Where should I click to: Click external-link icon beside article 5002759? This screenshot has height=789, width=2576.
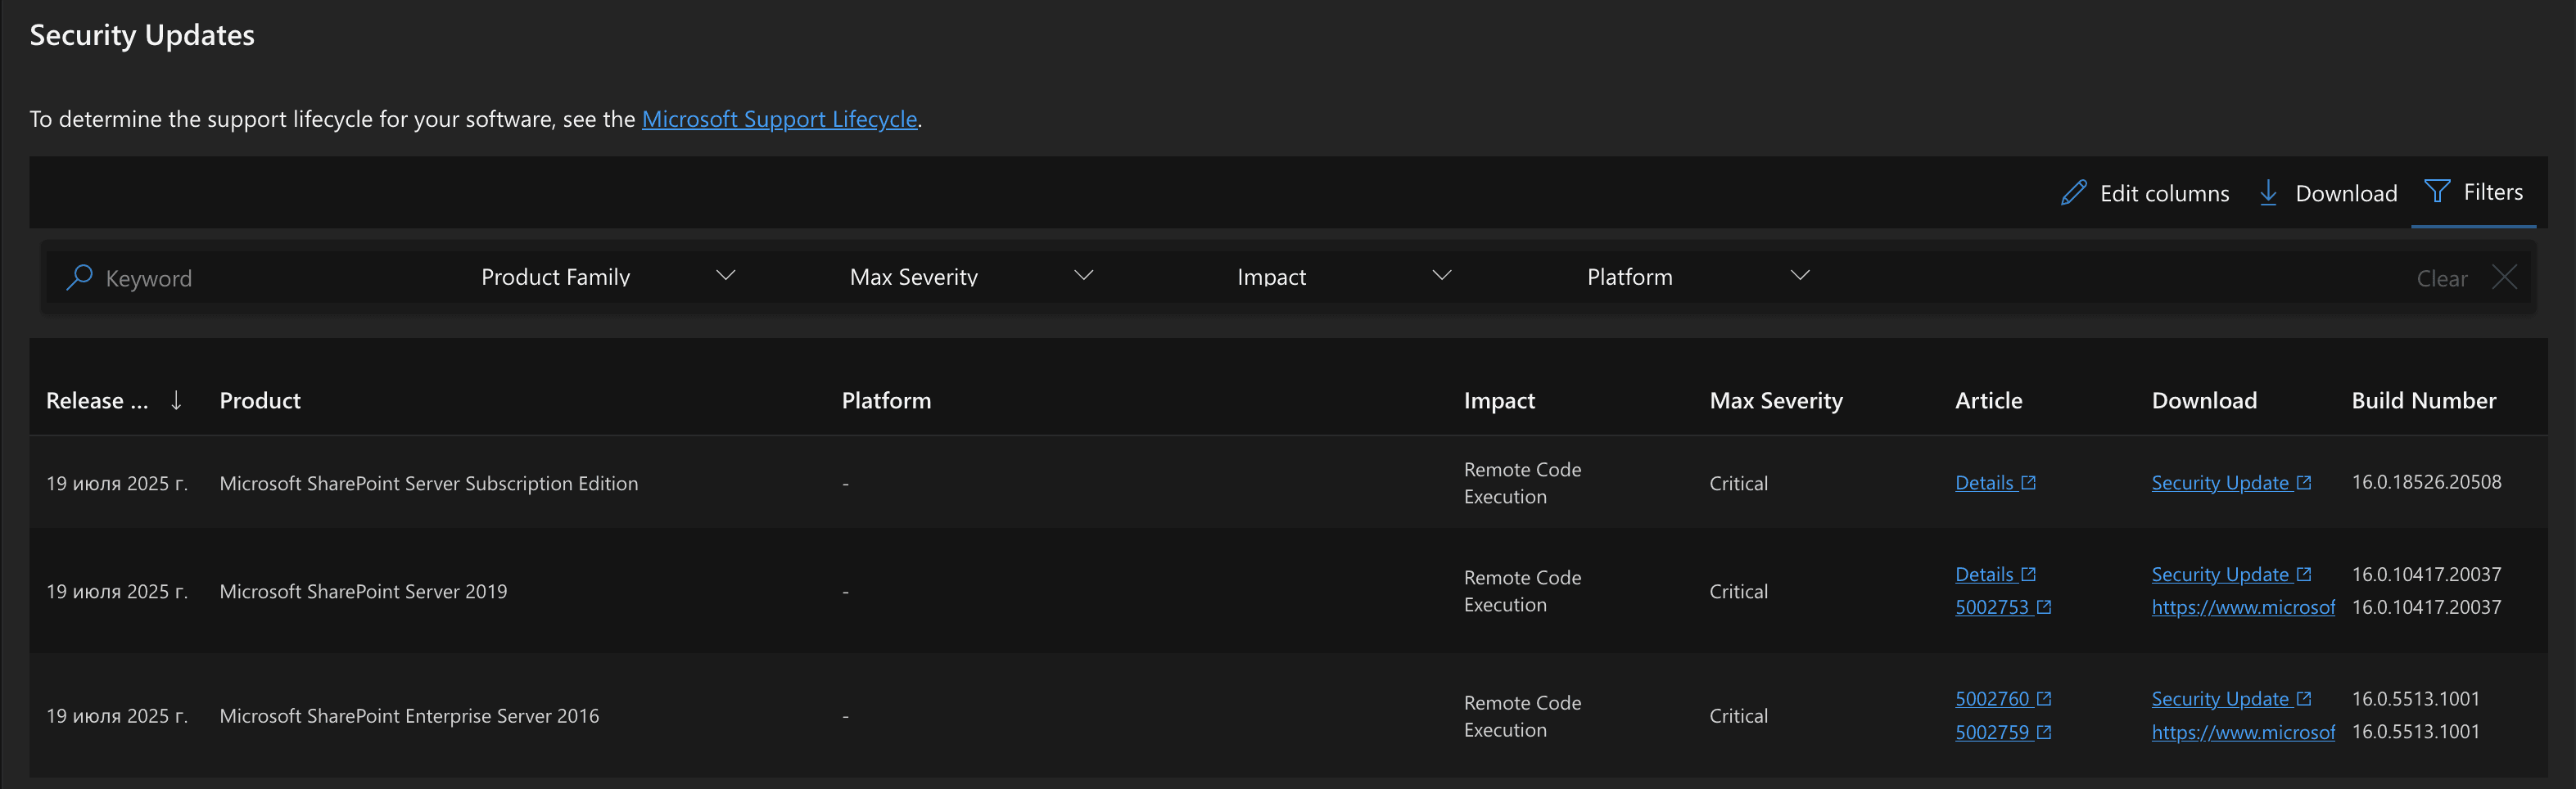click(x=2044, y=732)
